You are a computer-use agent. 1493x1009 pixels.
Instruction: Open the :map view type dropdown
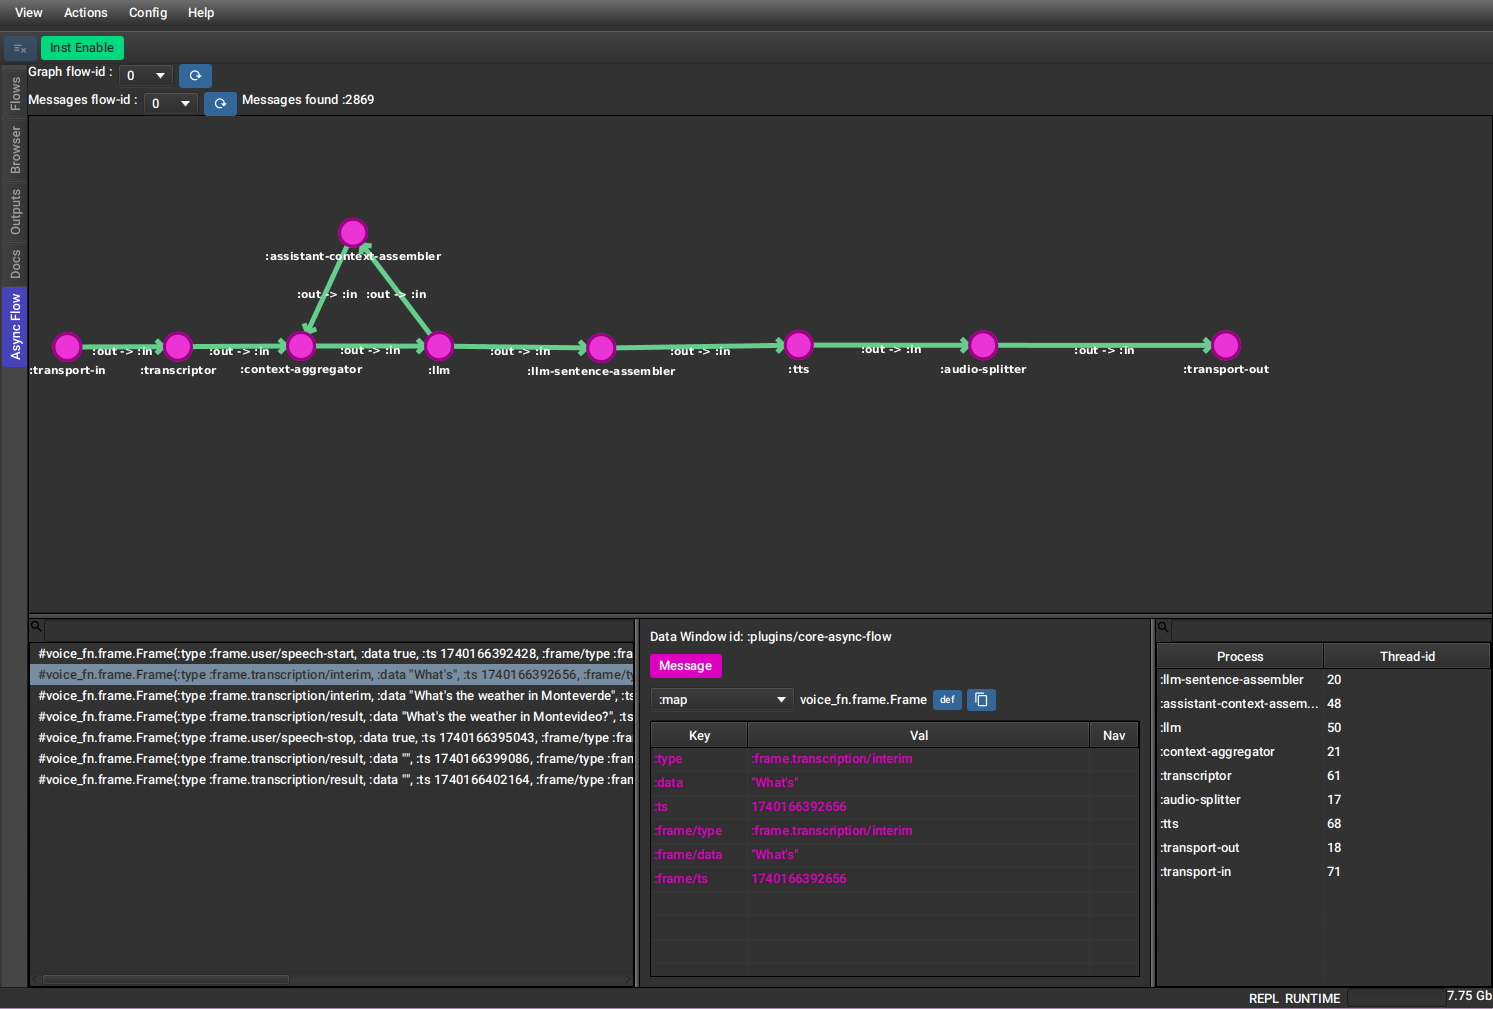click(x=722, y=700)
